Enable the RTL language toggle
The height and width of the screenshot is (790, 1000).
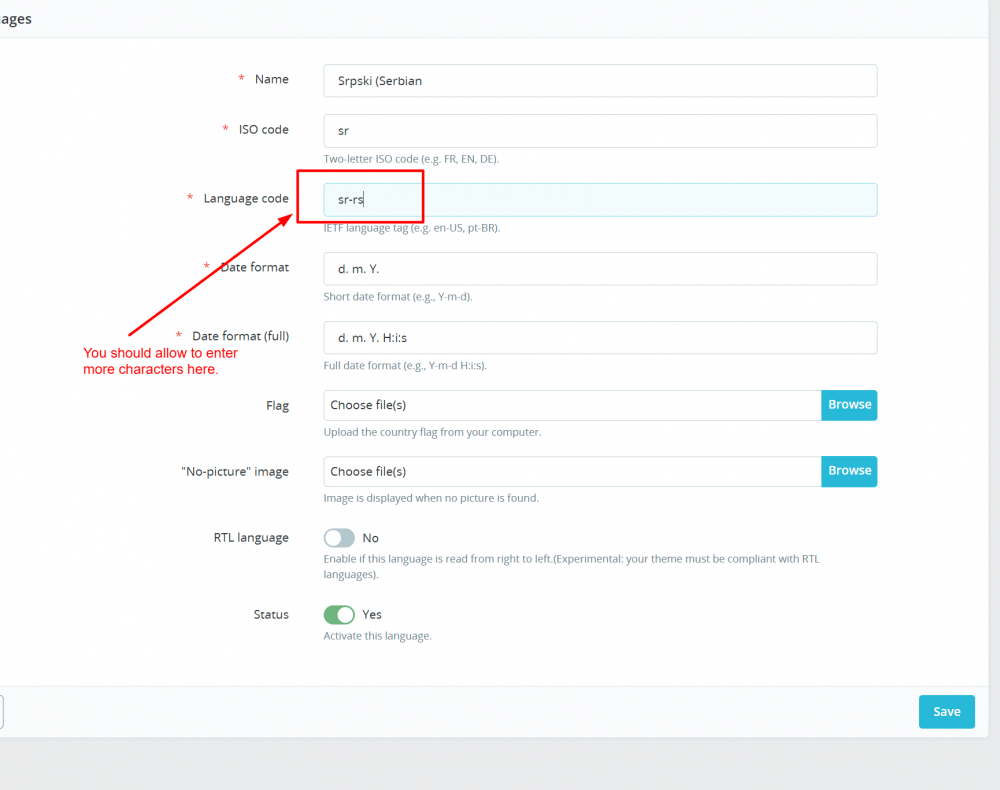coord(339,537)
